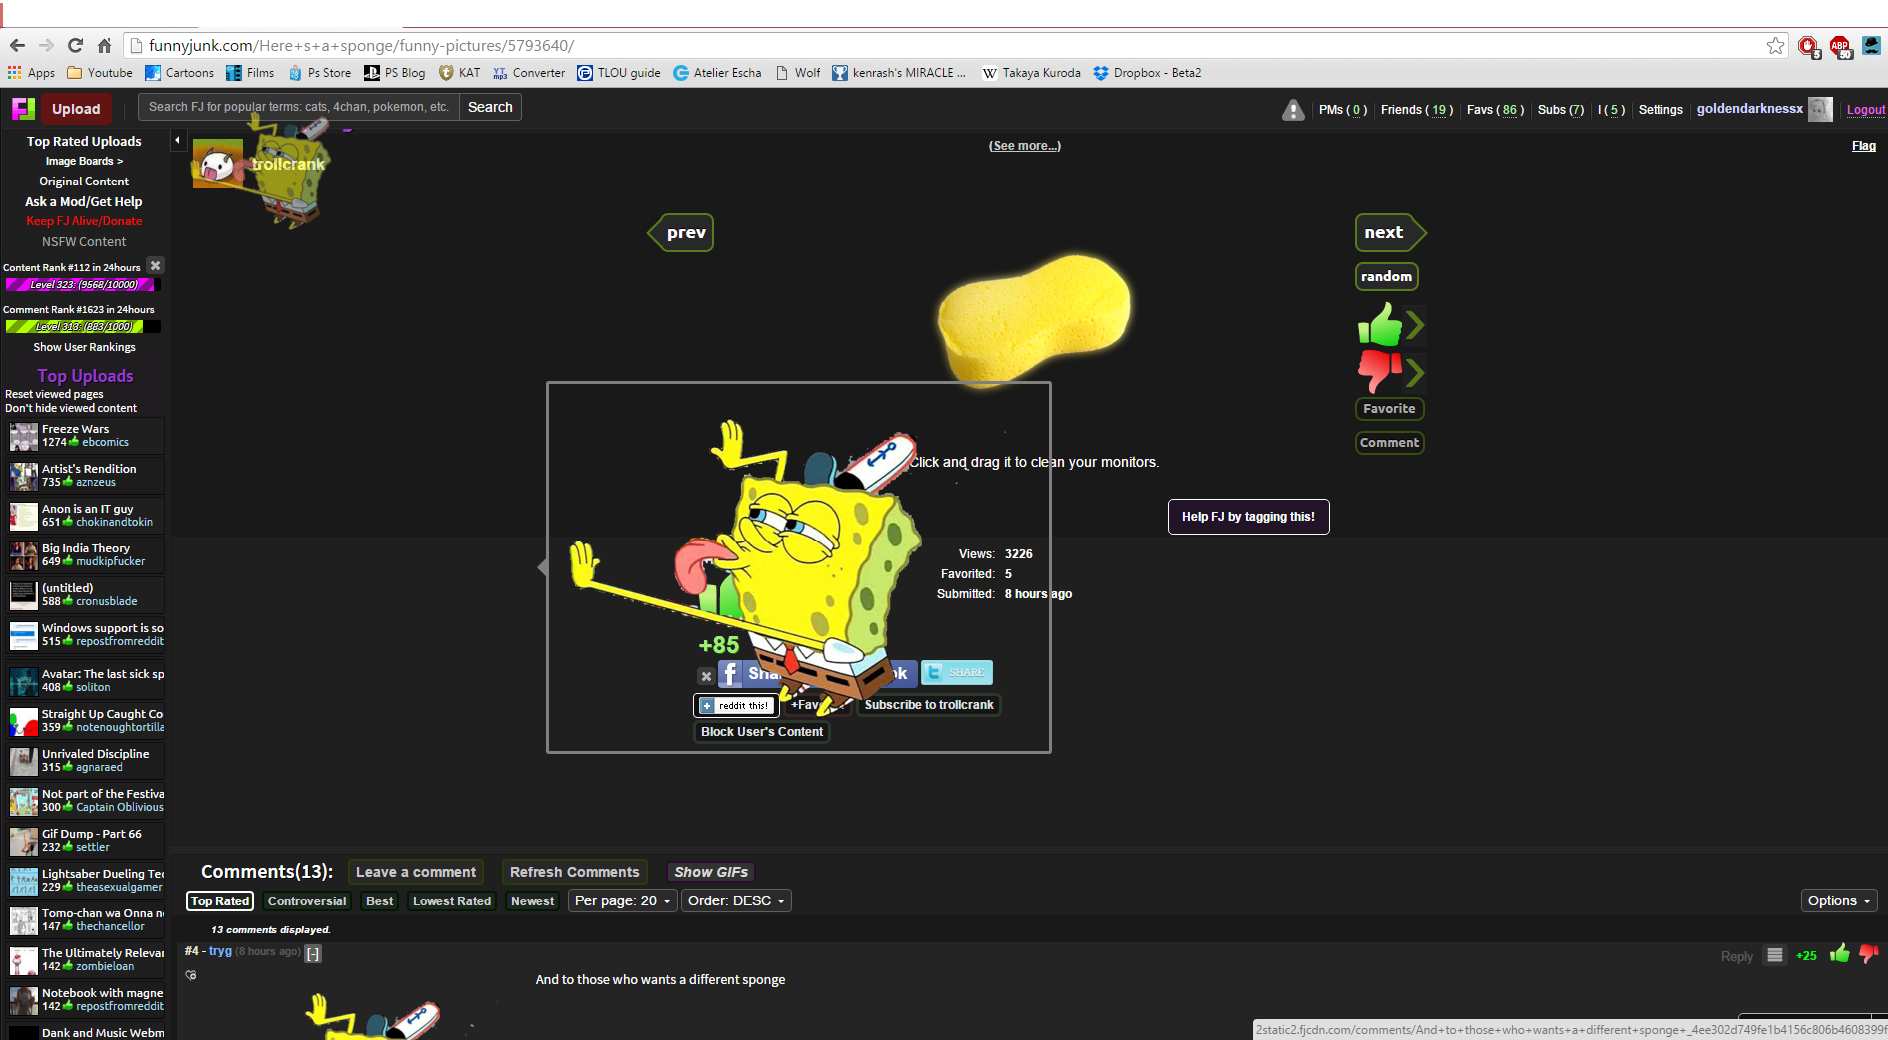Bookmark this page with the star icon
This screenshot has width=1888, height=1040.
click(1775, 46)
